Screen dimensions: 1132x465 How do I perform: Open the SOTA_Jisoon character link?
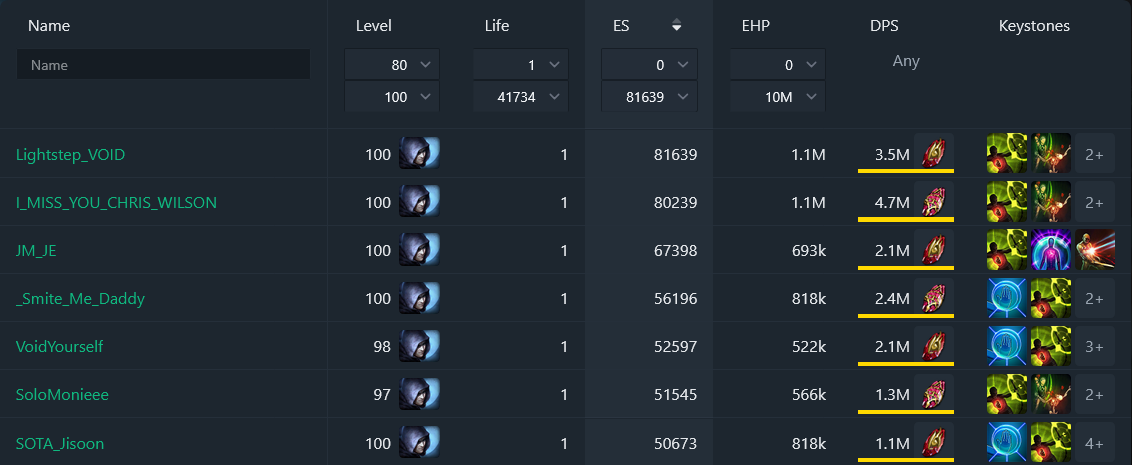click(x=60, y=443)
